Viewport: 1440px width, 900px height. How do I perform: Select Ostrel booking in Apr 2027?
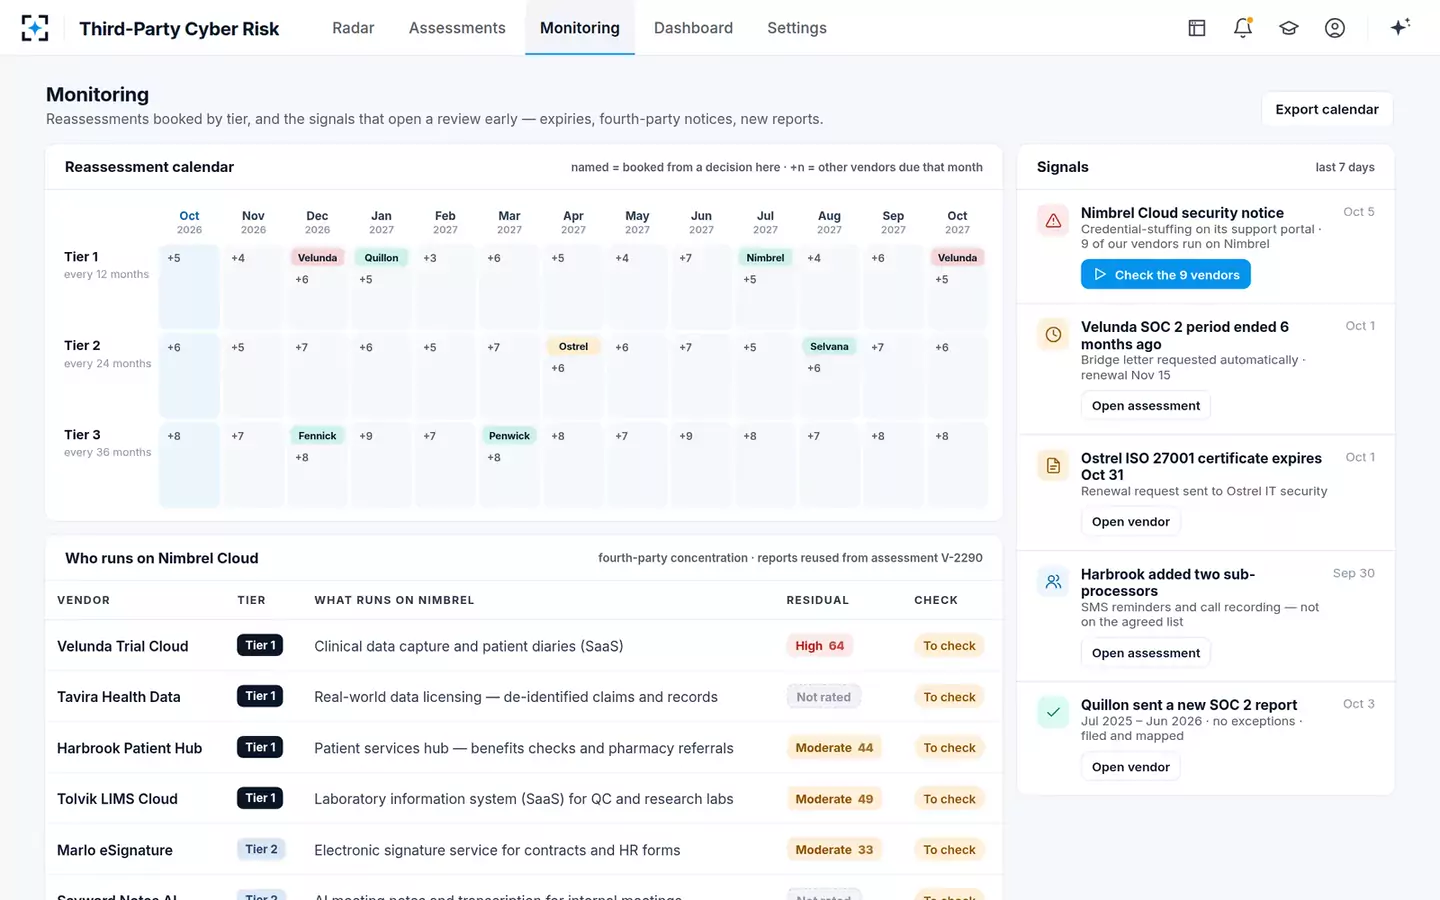tap(573, 347)
